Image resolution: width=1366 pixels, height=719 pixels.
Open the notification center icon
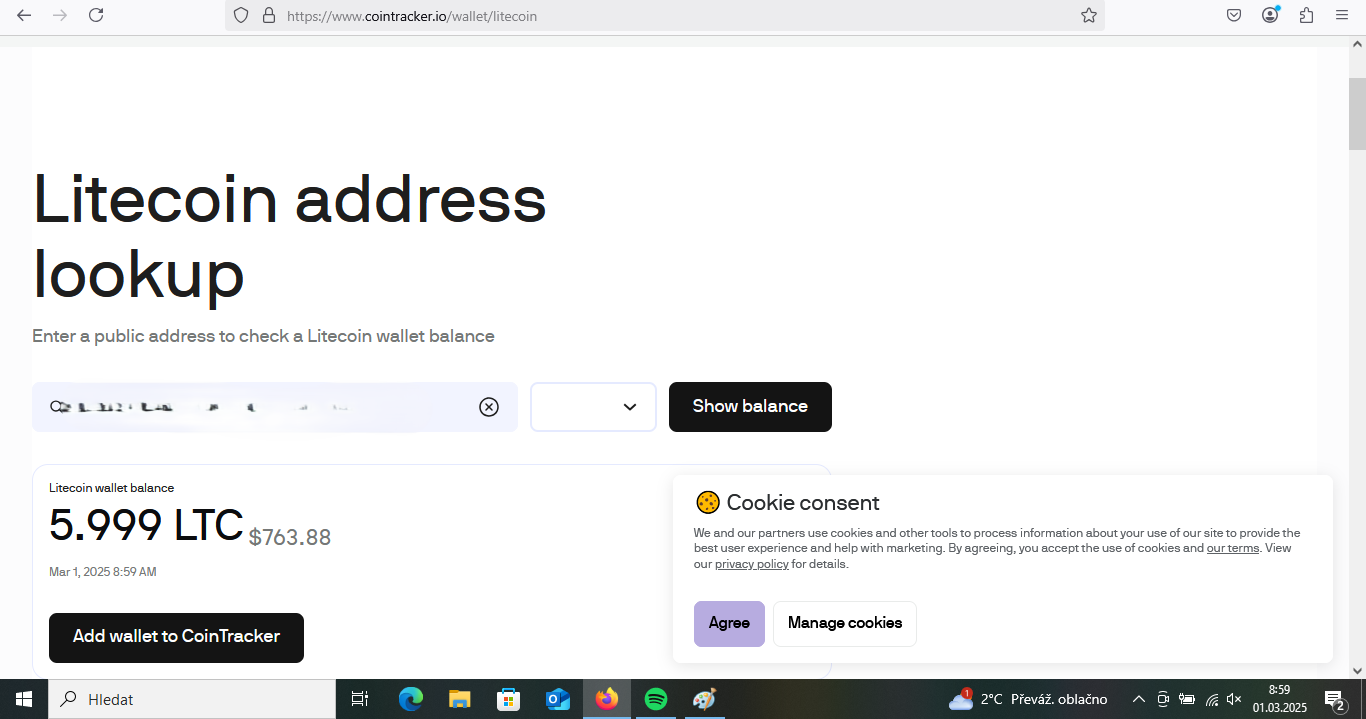tap(1335, 699)
